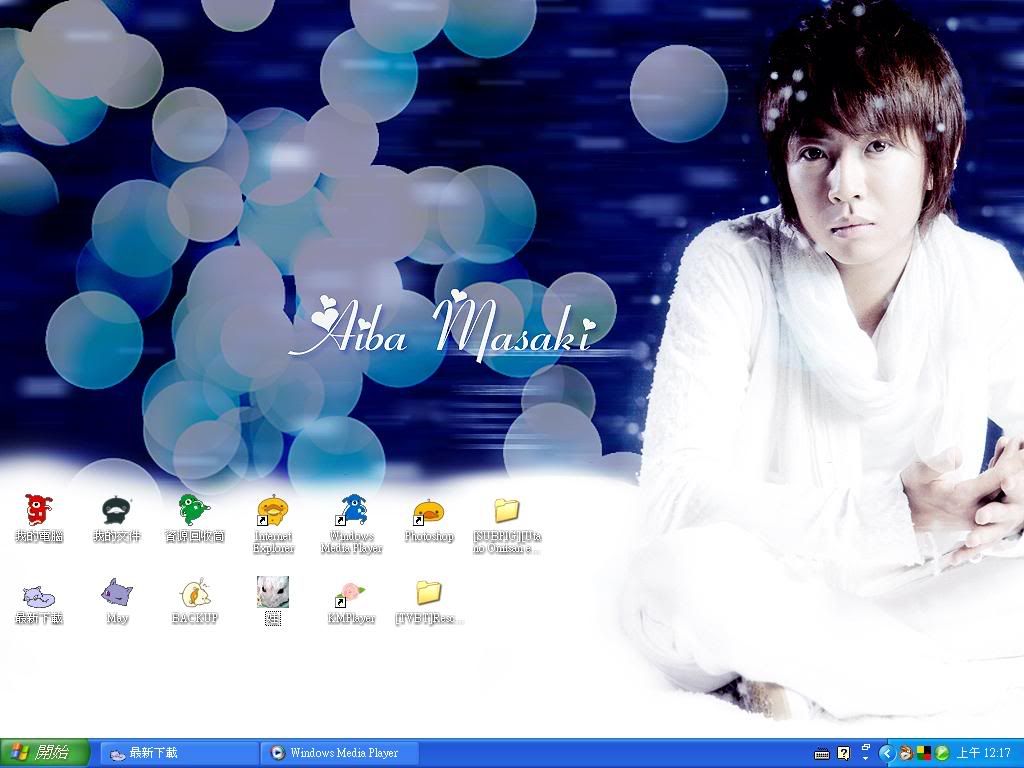This screenshot has width=1024, height=768.
Task: Open the May desktop icon
Action: point(117,592)
